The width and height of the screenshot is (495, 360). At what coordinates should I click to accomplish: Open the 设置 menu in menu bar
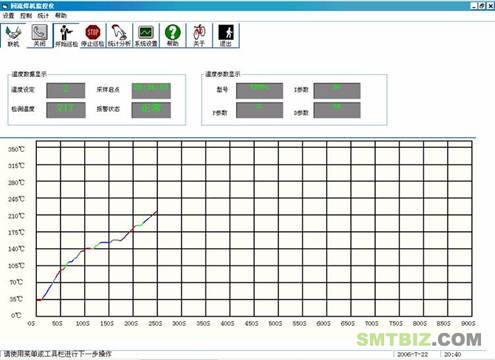click(8, 16)
